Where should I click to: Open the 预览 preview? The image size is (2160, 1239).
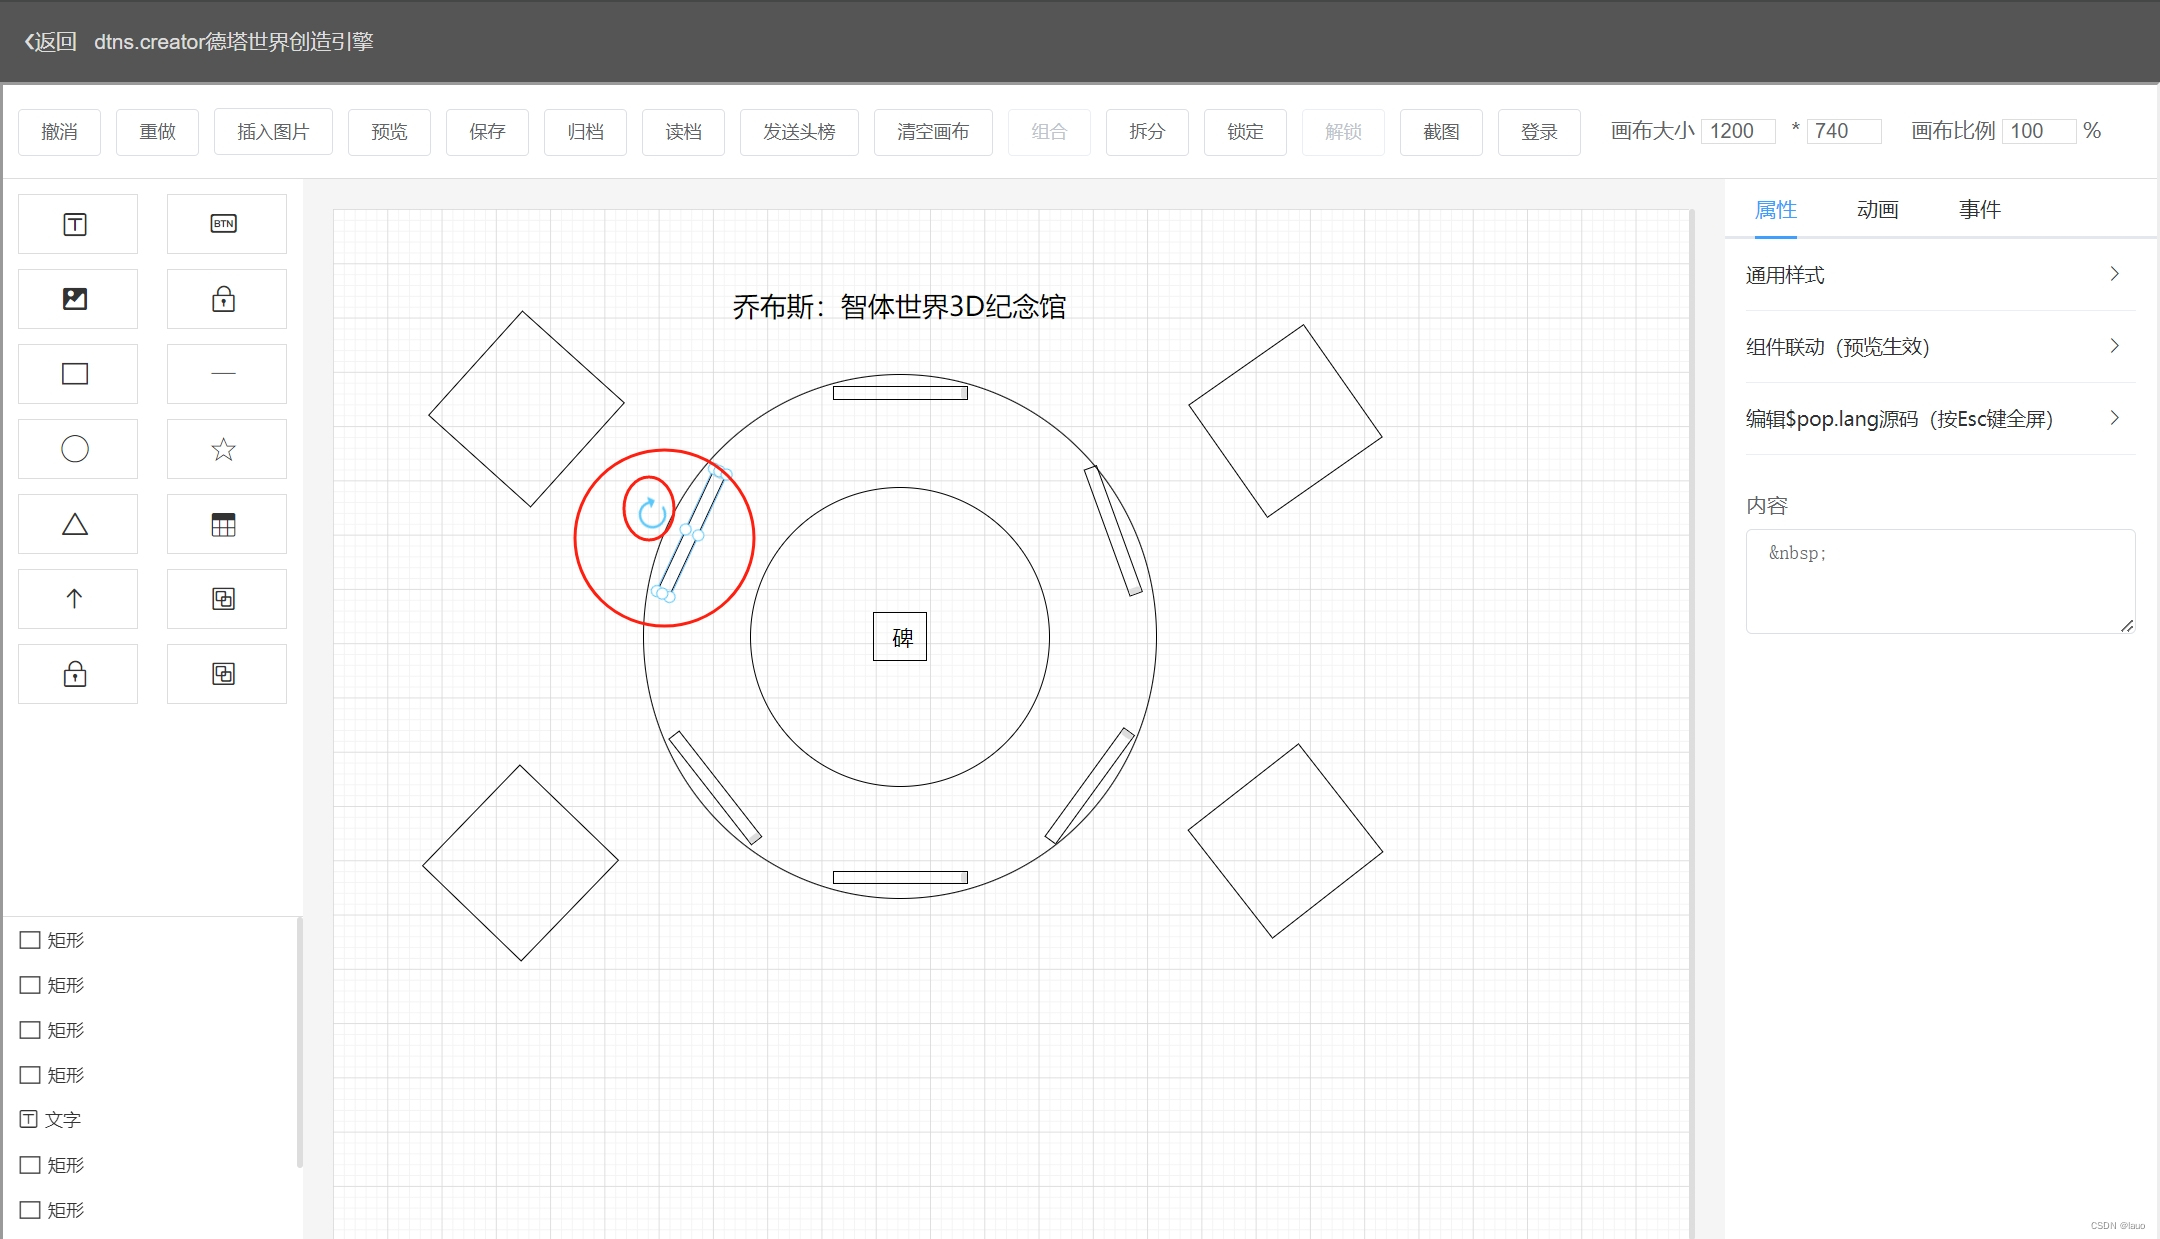(389, 132)
